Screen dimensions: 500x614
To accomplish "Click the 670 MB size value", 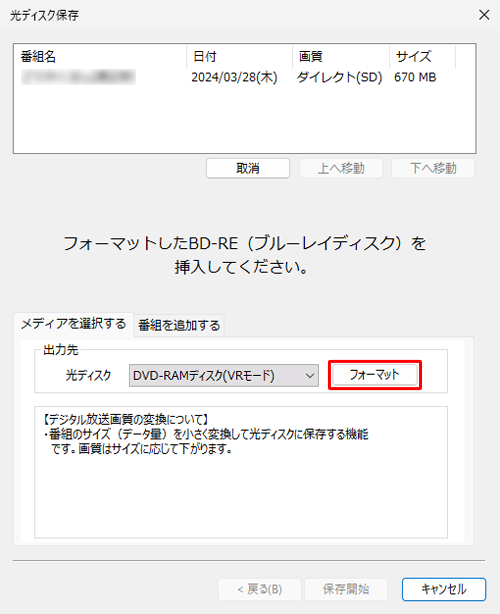I will coord(415,77).
